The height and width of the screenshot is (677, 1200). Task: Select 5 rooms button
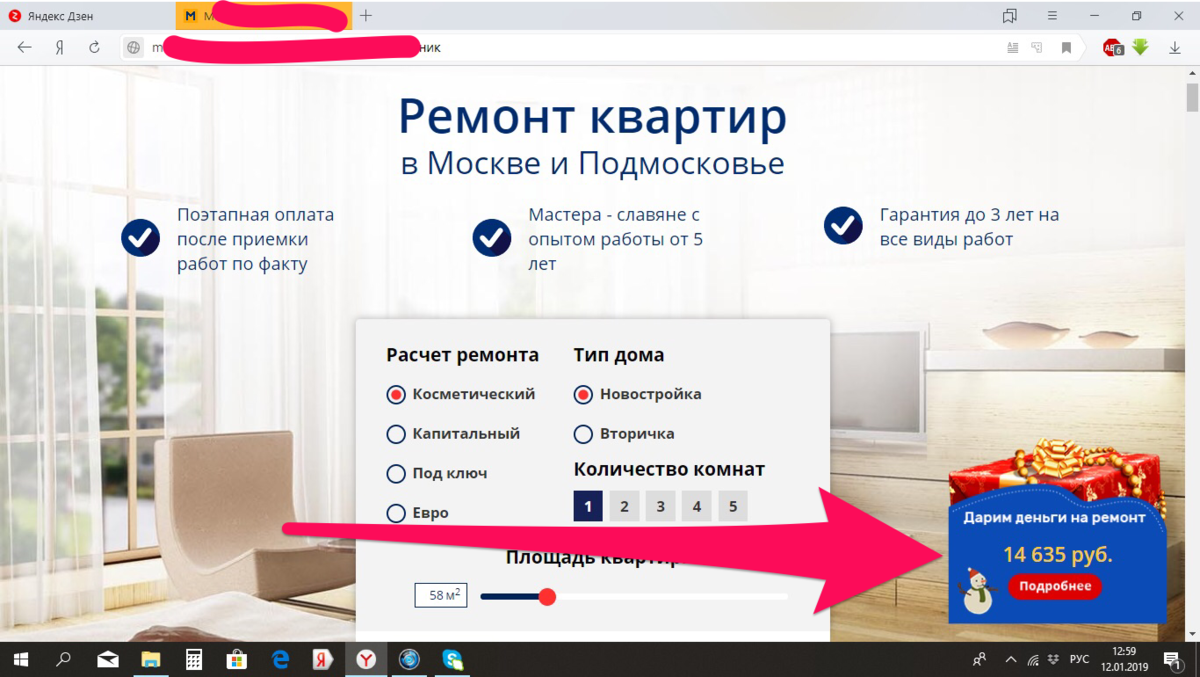click(733, 506)
